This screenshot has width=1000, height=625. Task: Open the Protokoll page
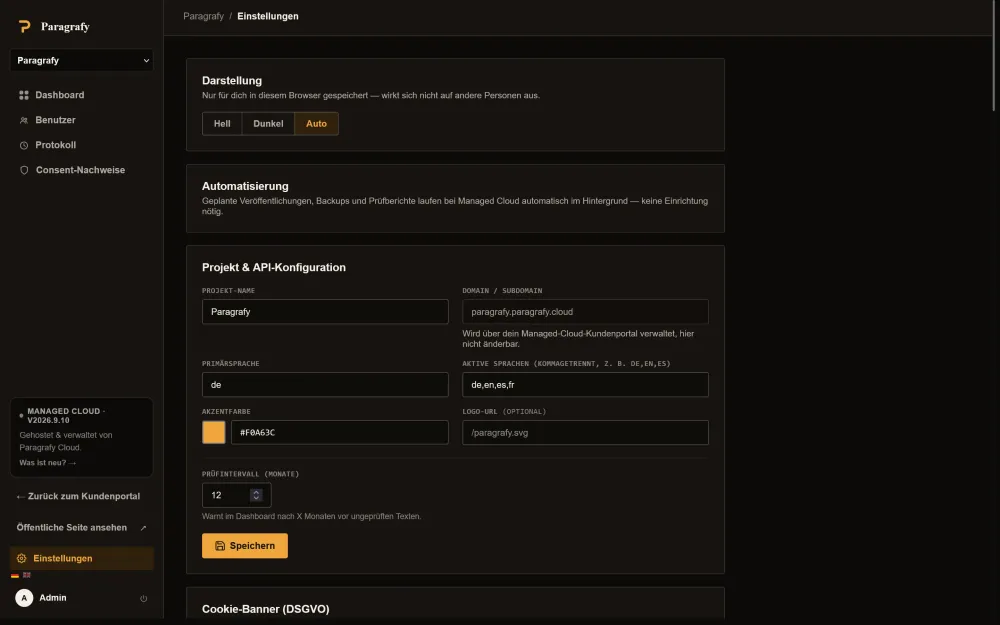click(82, 145)
